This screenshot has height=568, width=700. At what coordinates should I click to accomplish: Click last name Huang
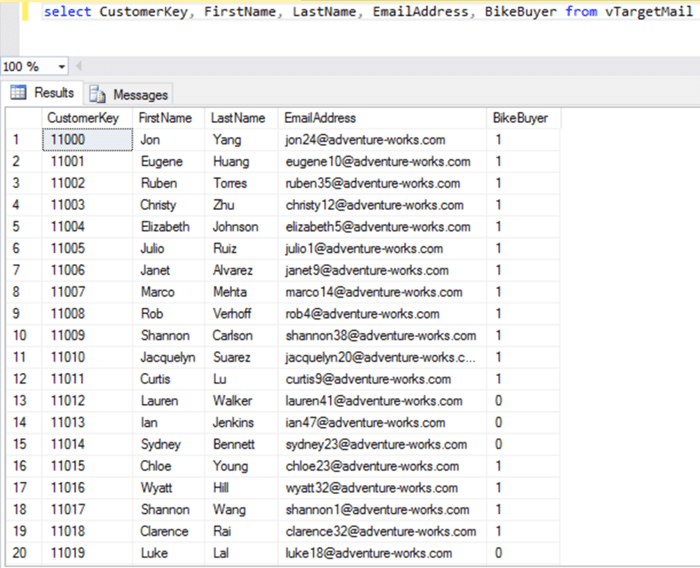(x=231, y=162)
